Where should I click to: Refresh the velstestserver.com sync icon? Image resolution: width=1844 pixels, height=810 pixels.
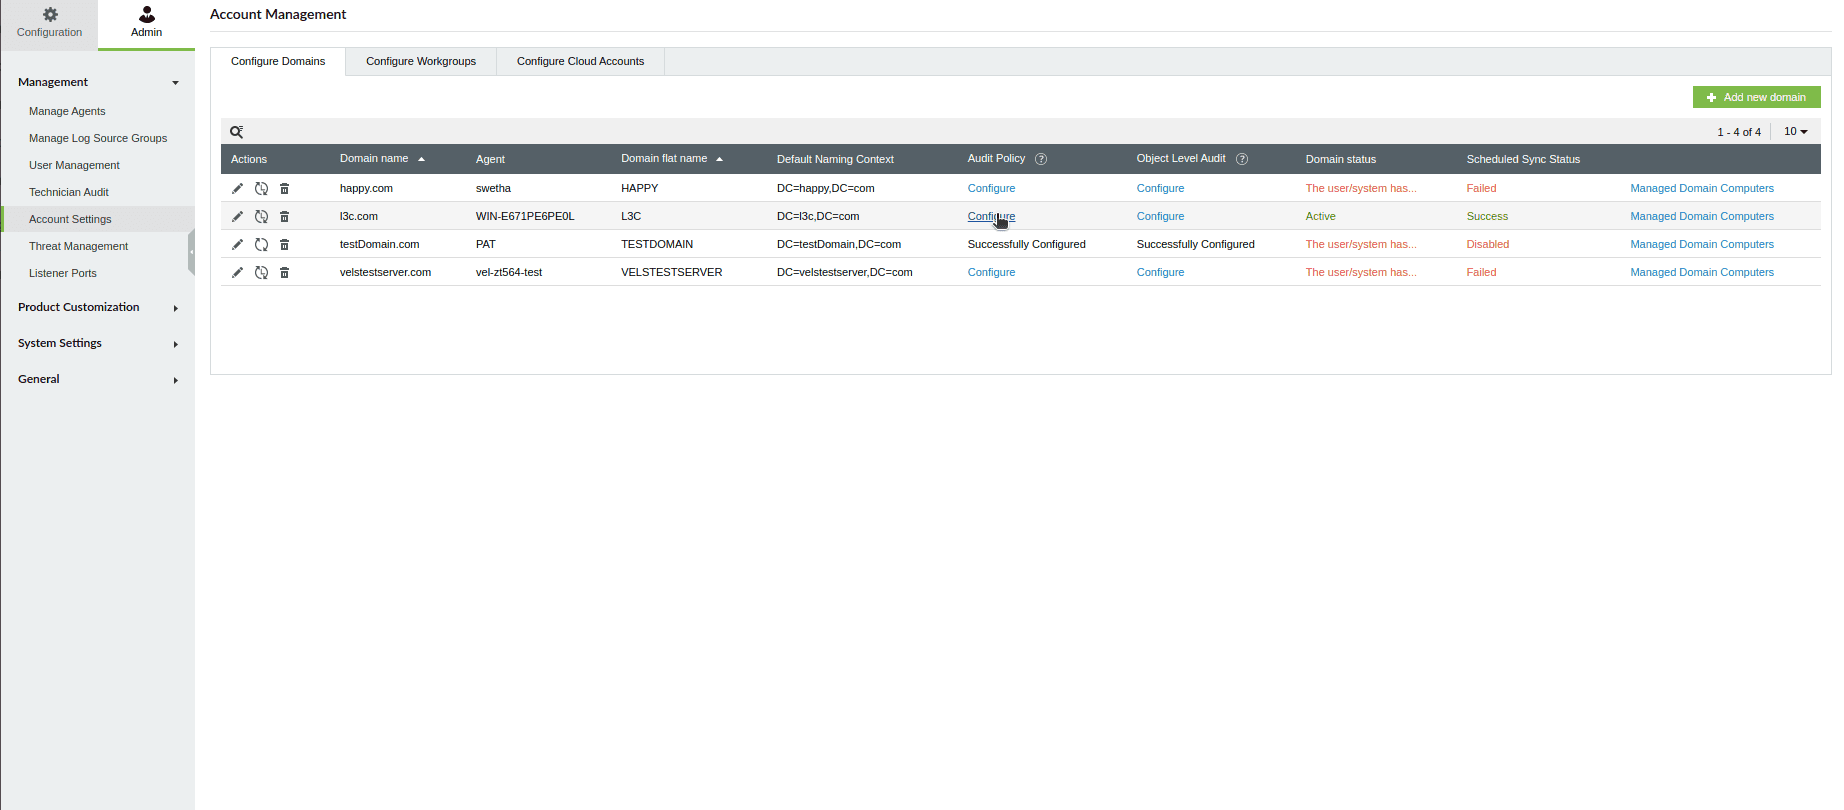[261, 272]
